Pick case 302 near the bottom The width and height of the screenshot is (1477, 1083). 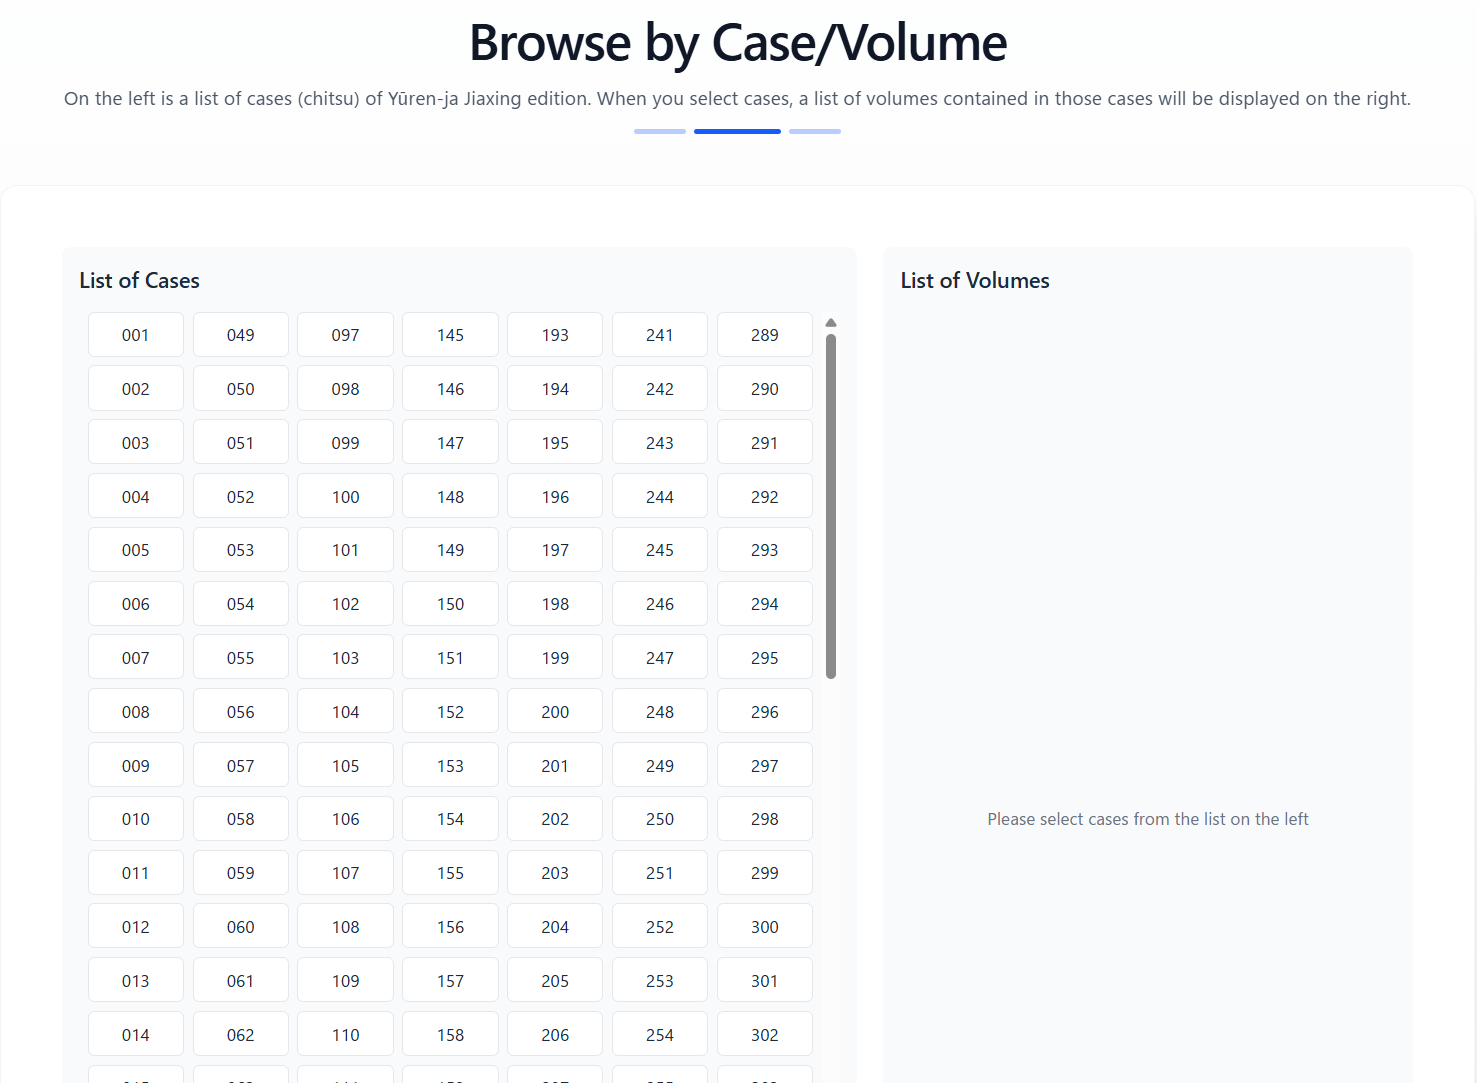click(764, 1033)
